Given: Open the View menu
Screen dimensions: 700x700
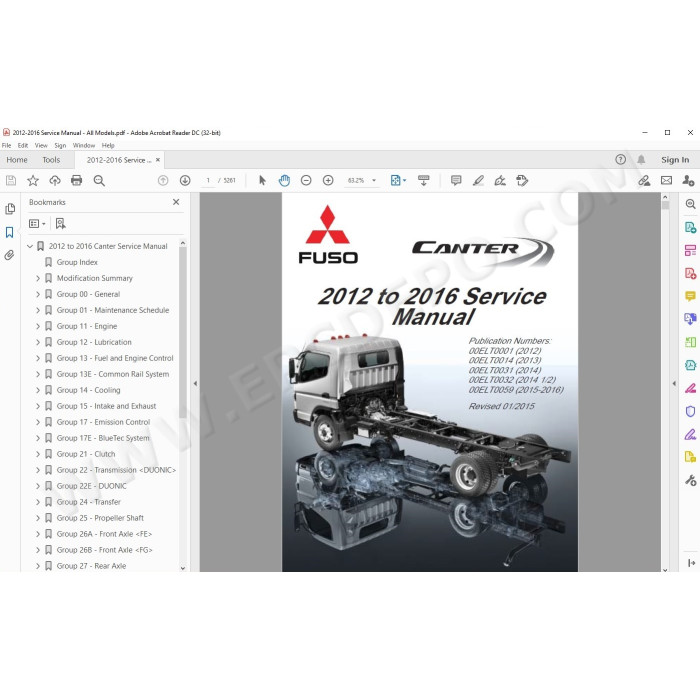Looking at the screenshot, I should click(x=41, y=145).
